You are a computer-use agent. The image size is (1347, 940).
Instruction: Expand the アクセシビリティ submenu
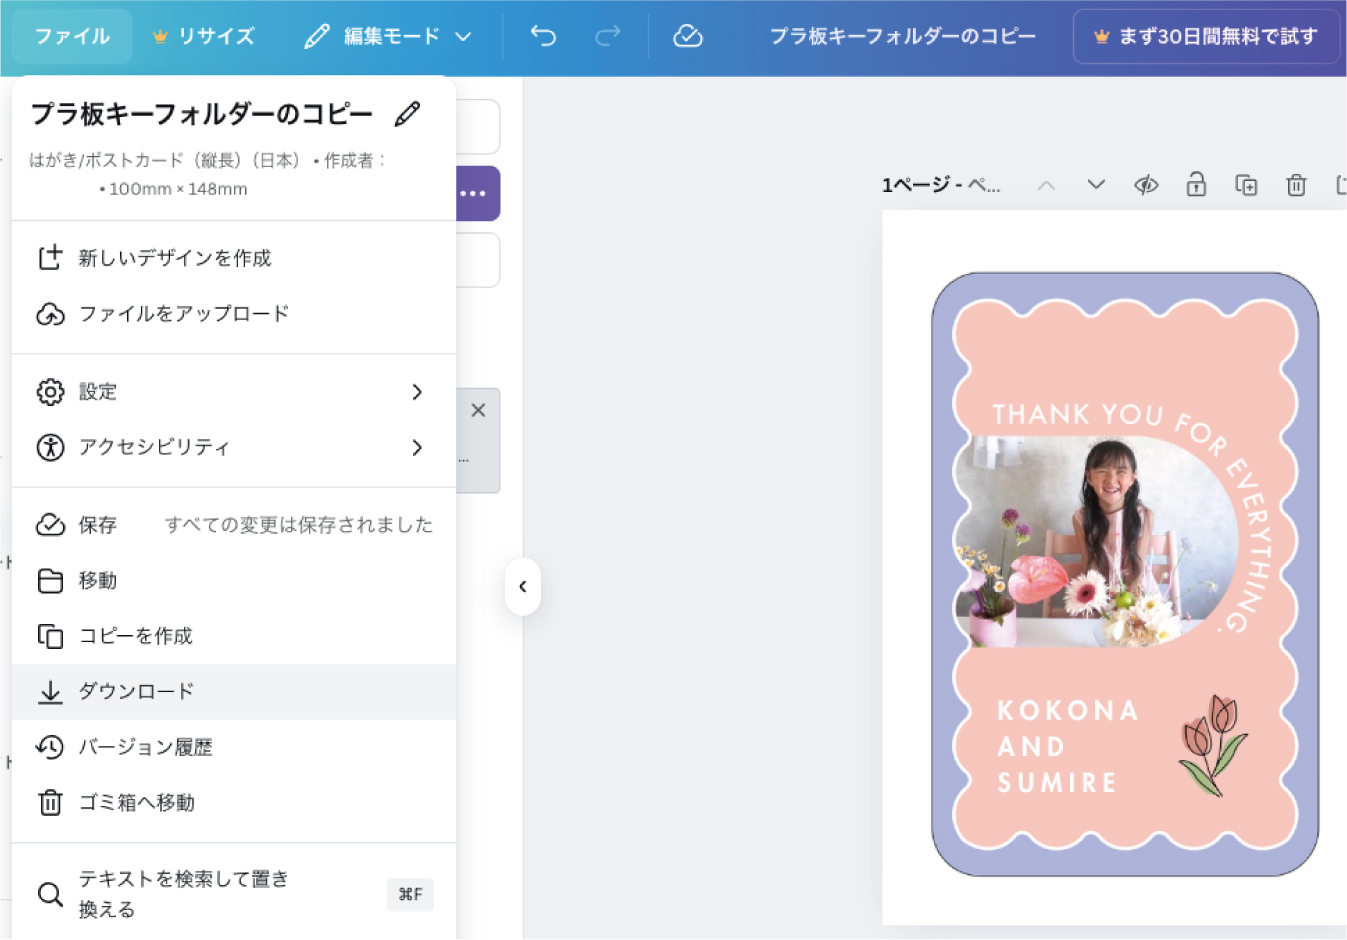coord(234,447)
